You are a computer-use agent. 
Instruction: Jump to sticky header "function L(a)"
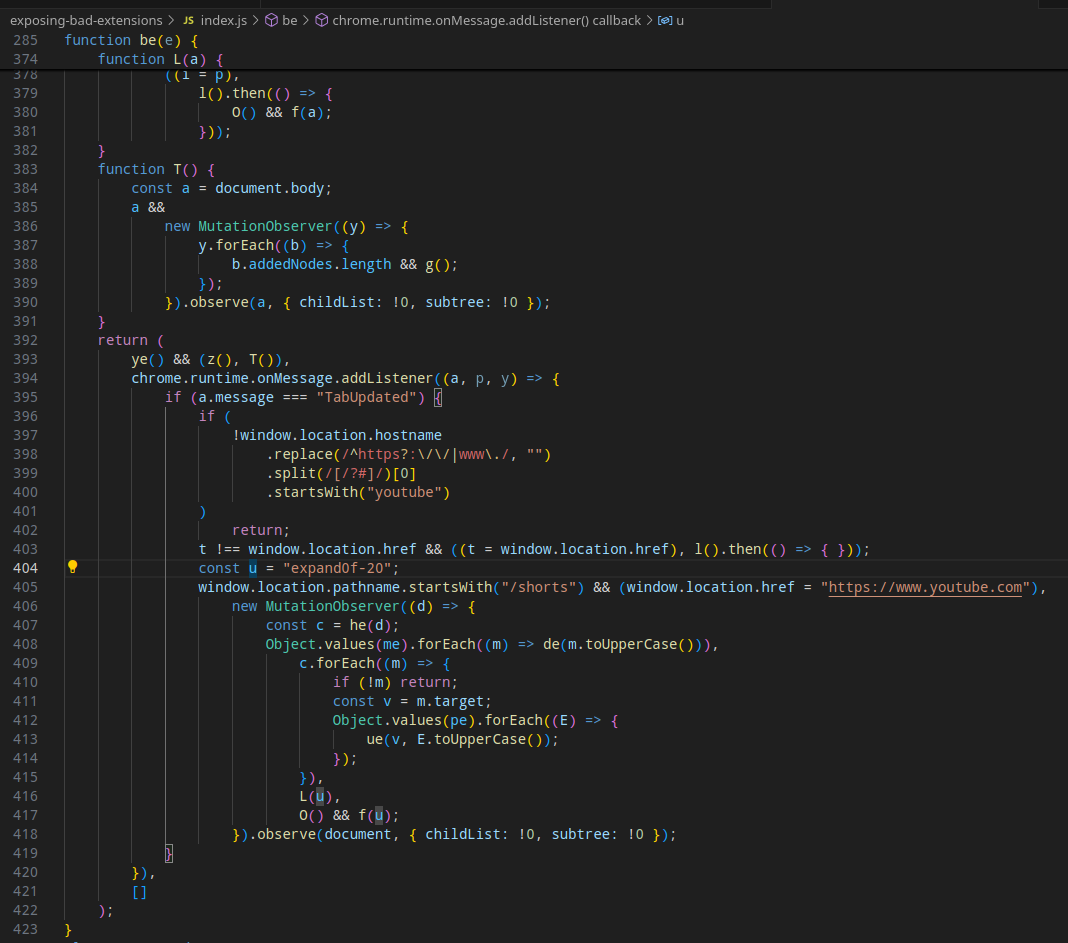tap(160, 59)
